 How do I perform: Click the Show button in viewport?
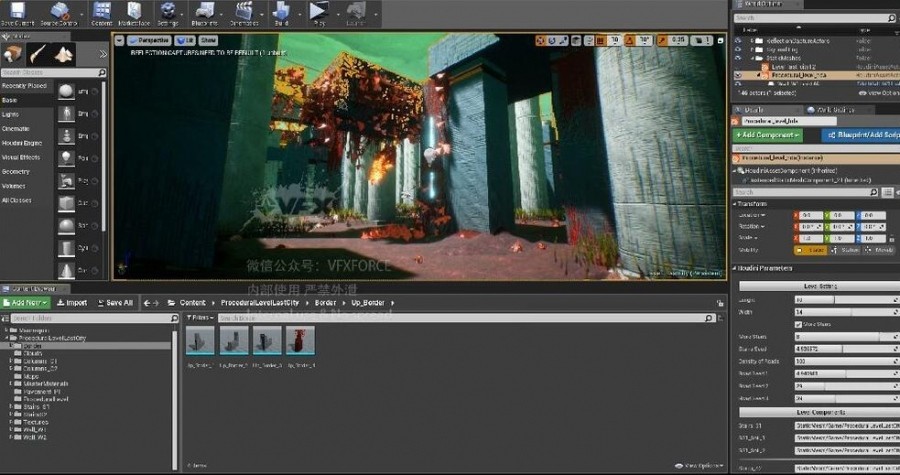(208, 41)
